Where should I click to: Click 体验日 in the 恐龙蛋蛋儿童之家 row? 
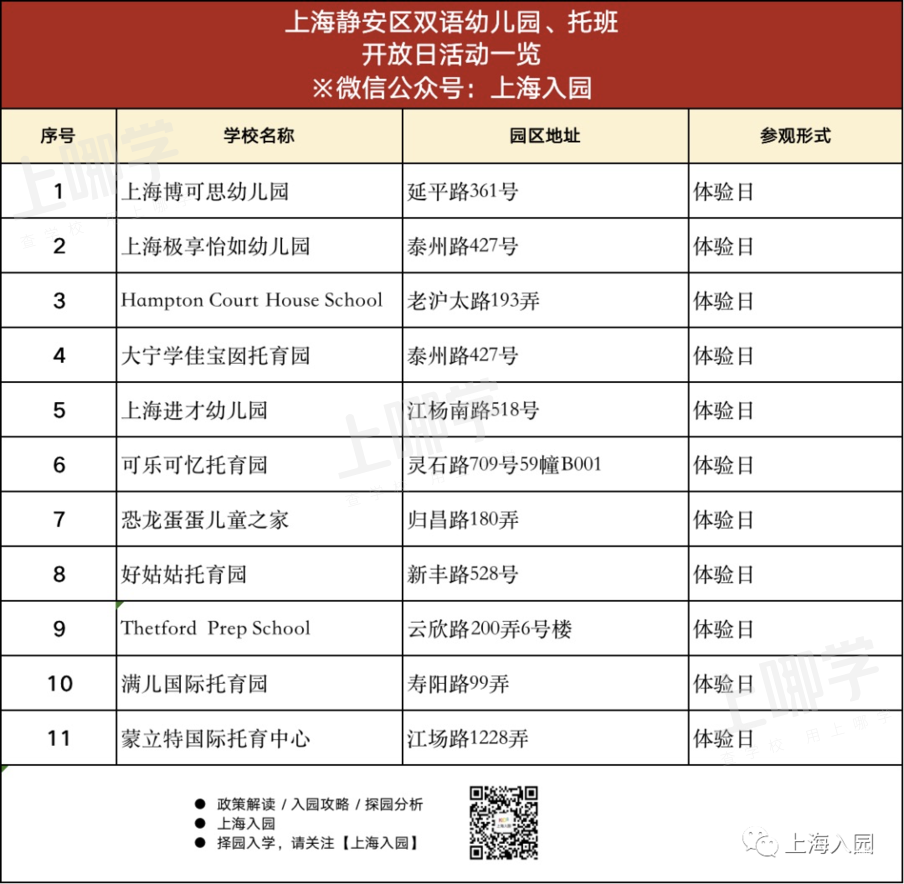723,520
